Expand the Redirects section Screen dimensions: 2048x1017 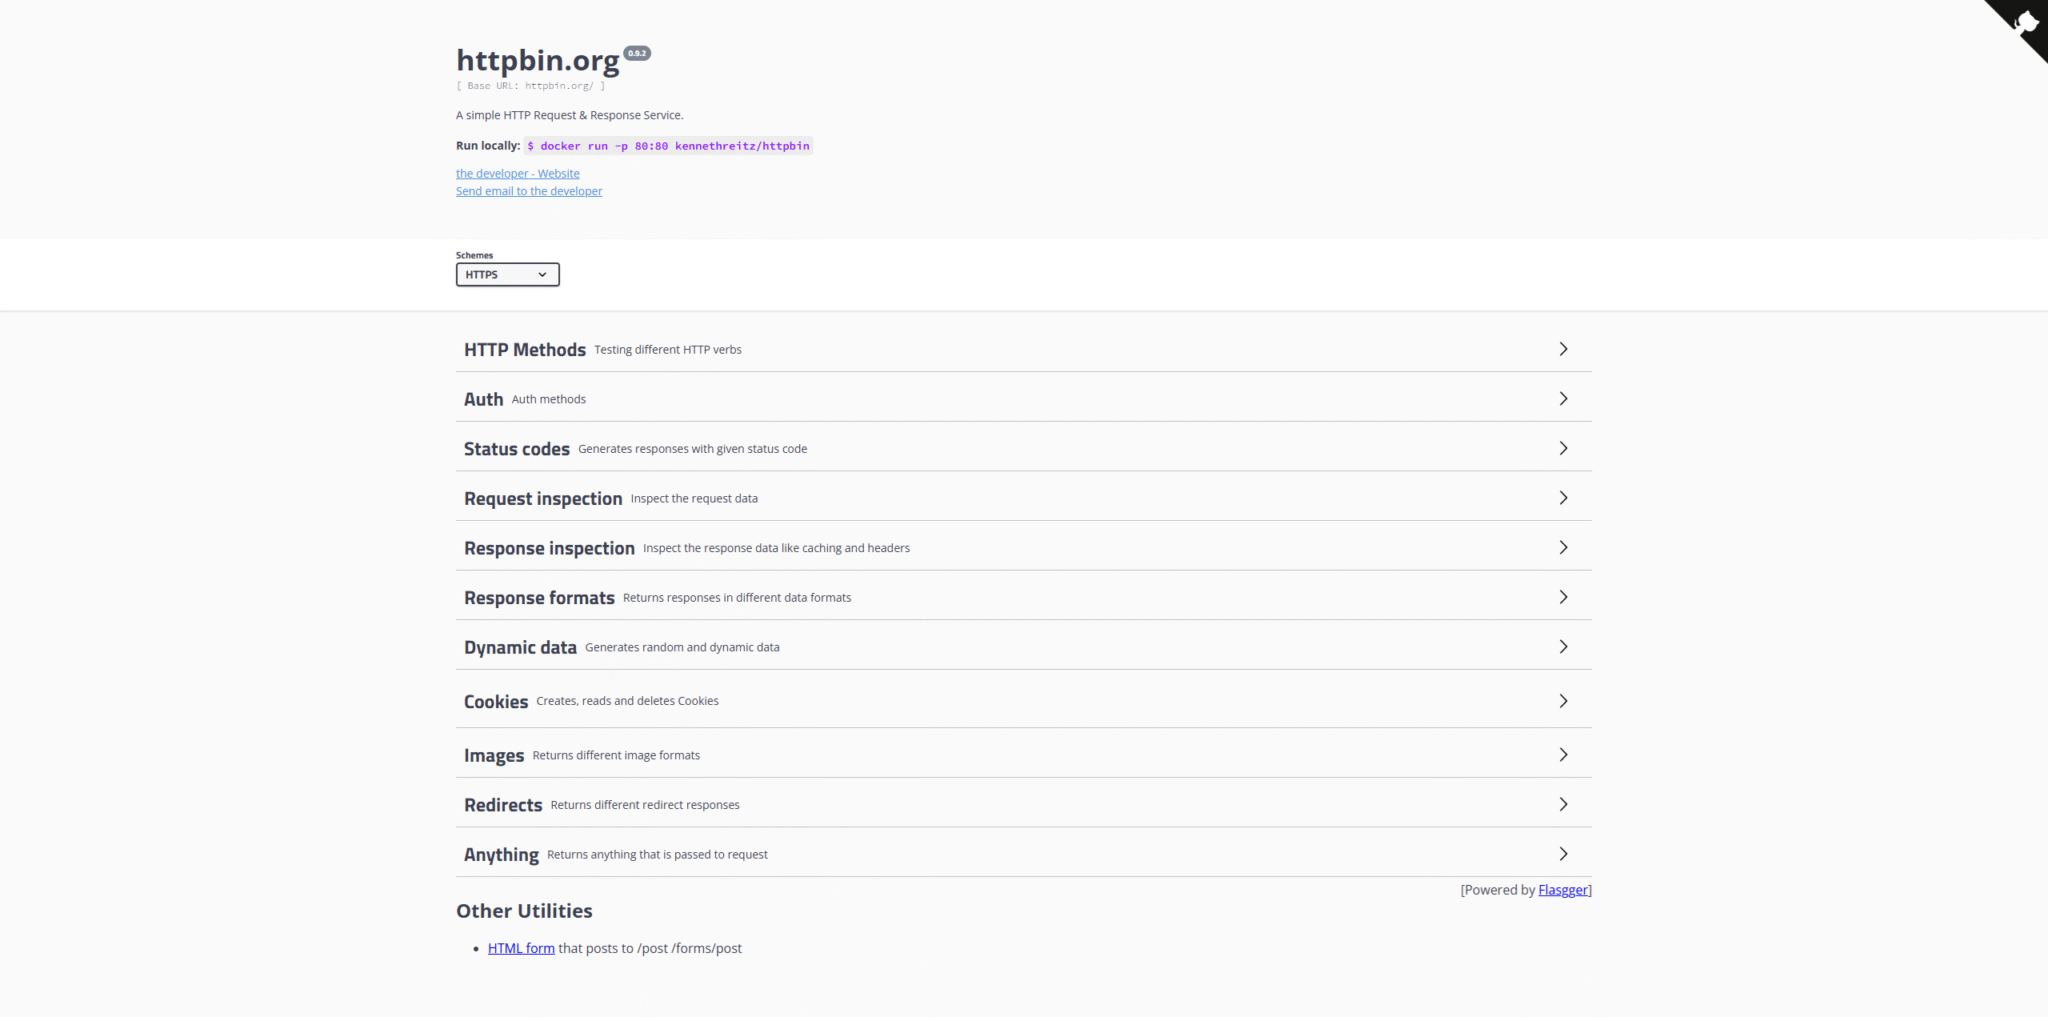coord(1563,803)
